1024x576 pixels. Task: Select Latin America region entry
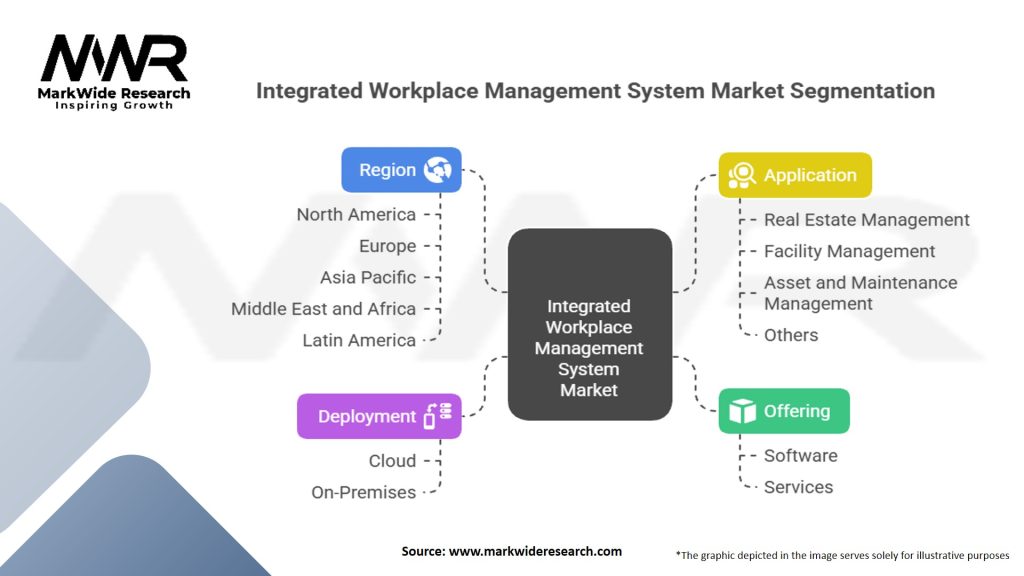[x=359, y=340]
